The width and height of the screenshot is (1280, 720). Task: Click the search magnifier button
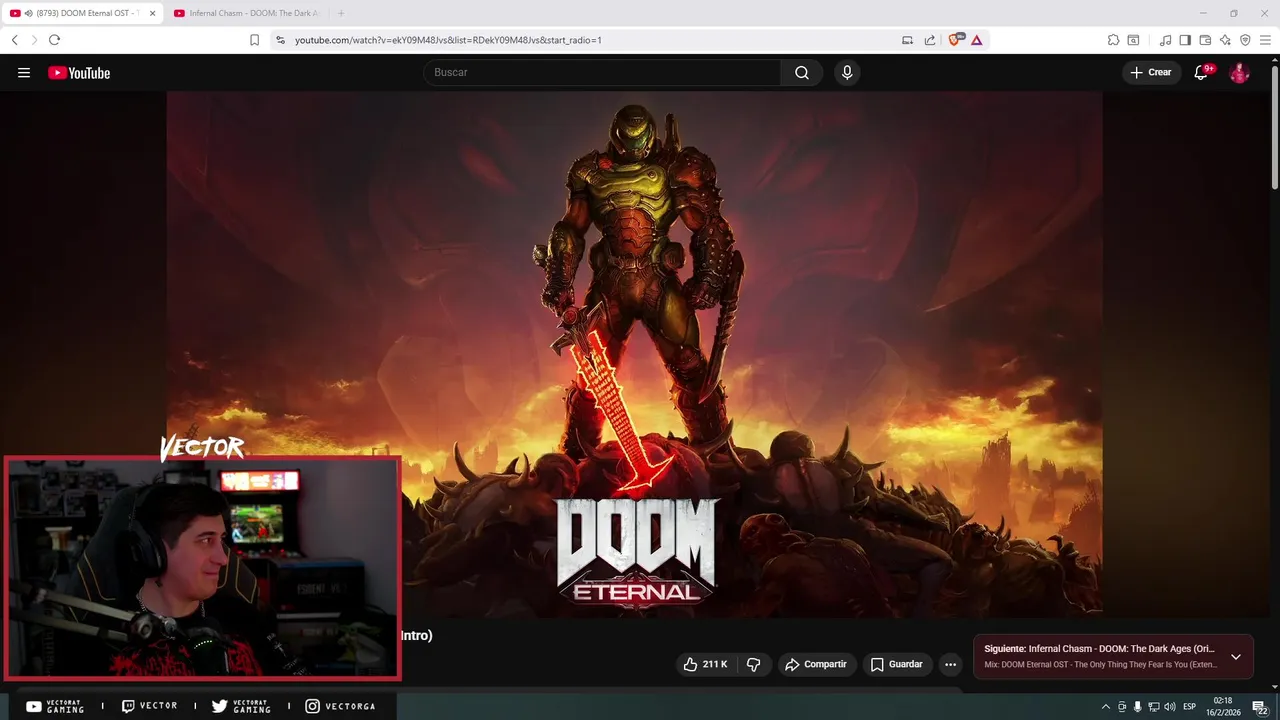(x=802, y=72)
